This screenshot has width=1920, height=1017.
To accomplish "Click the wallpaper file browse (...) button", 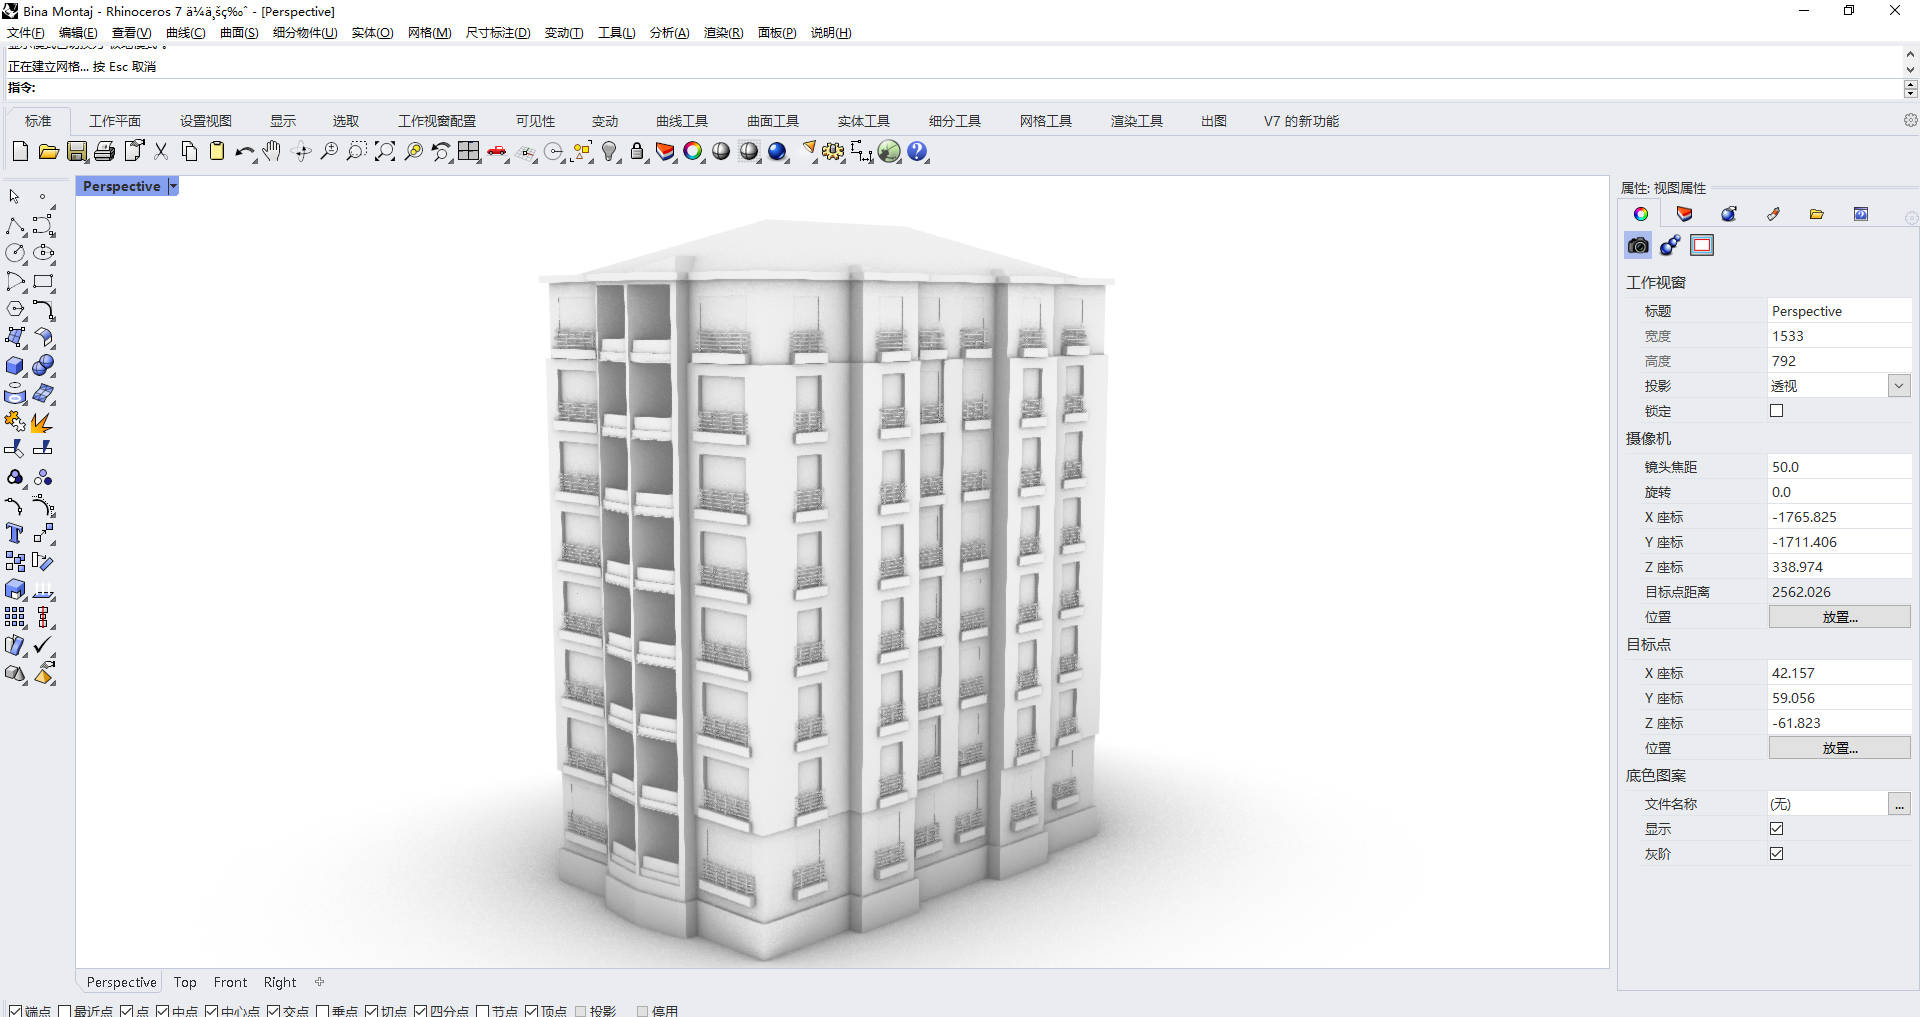I will click(x=1899, y=804).
